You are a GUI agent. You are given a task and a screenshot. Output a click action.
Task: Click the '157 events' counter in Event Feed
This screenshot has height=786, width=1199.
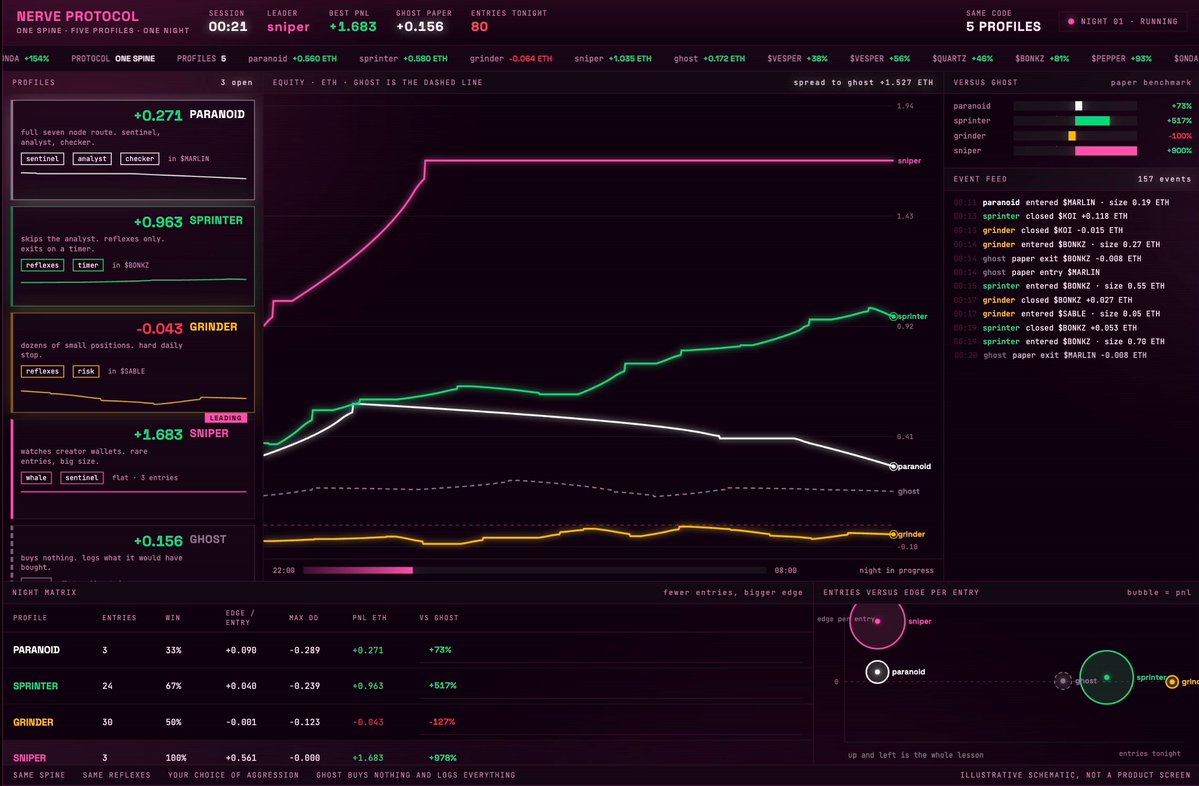tap(1164, 179)
